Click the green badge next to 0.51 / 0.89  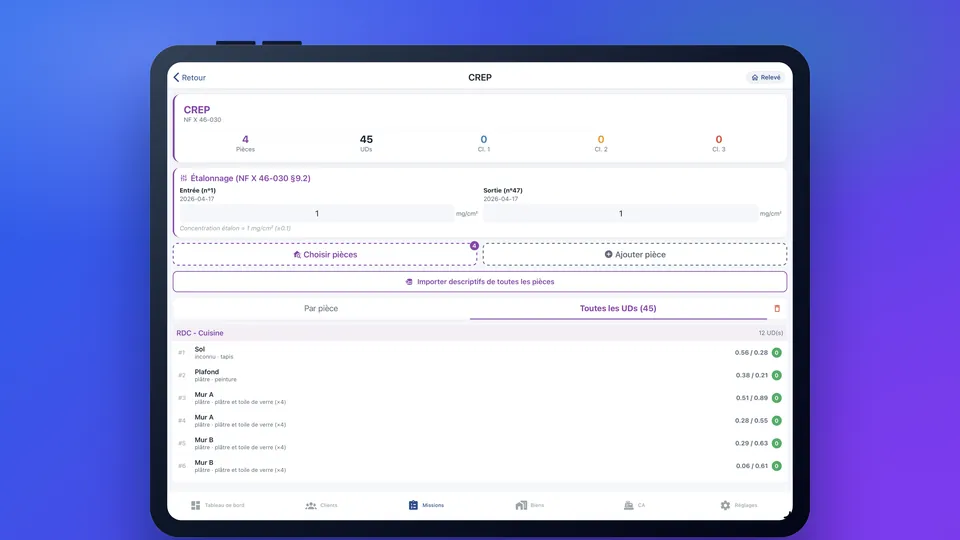(776, 398)
